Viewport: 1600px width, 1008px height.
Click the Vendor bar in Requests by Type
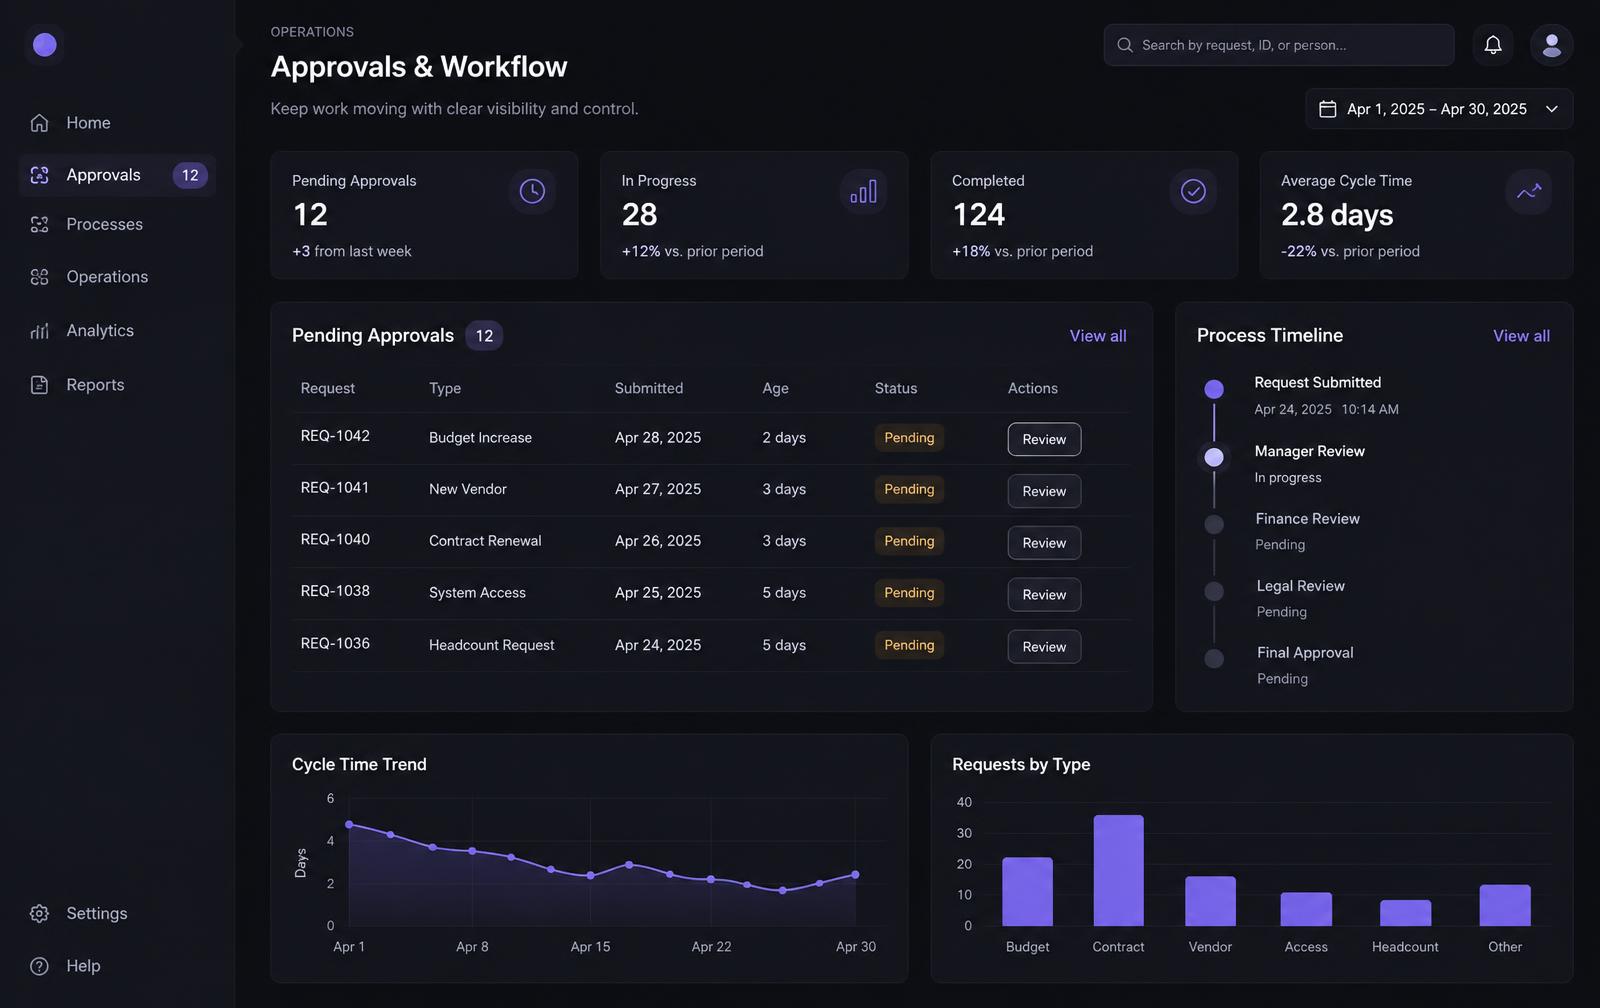[x=1210, y=901]
